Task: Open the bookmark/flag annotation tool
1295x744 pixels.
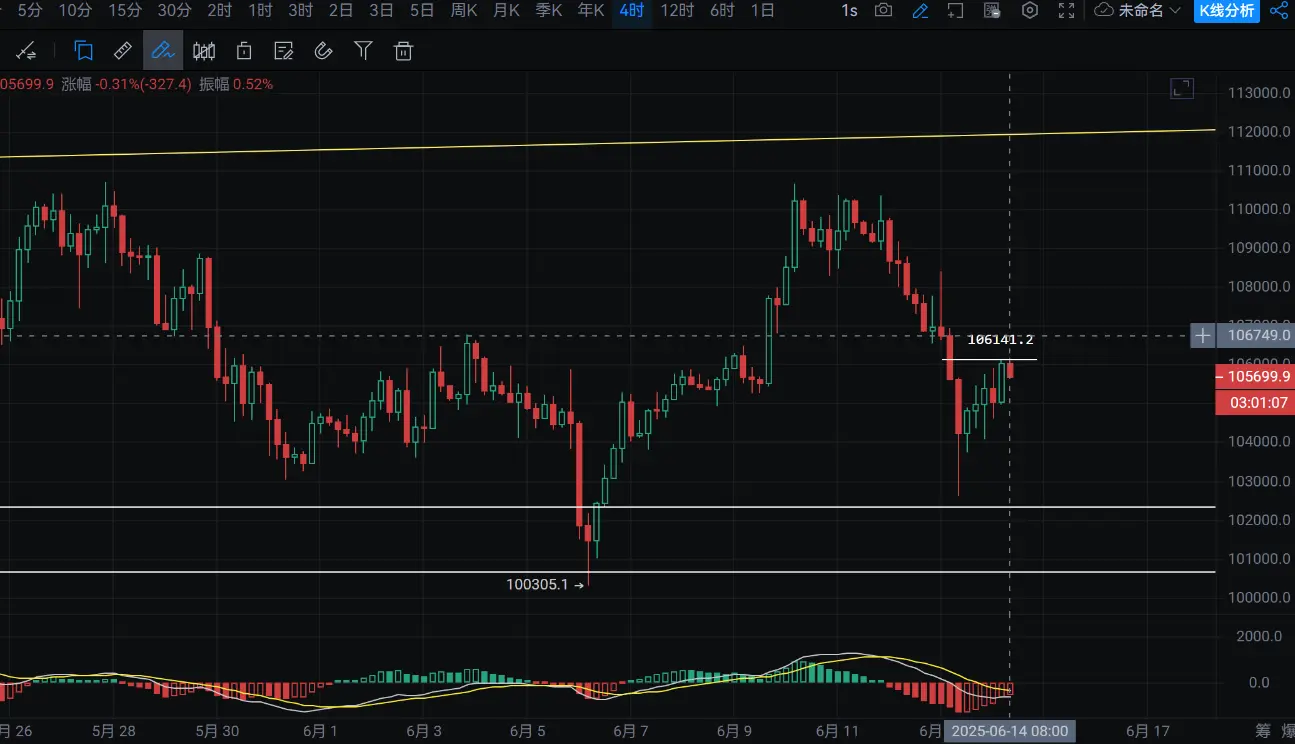Action: pyautogui.click(x=84, y=51)
